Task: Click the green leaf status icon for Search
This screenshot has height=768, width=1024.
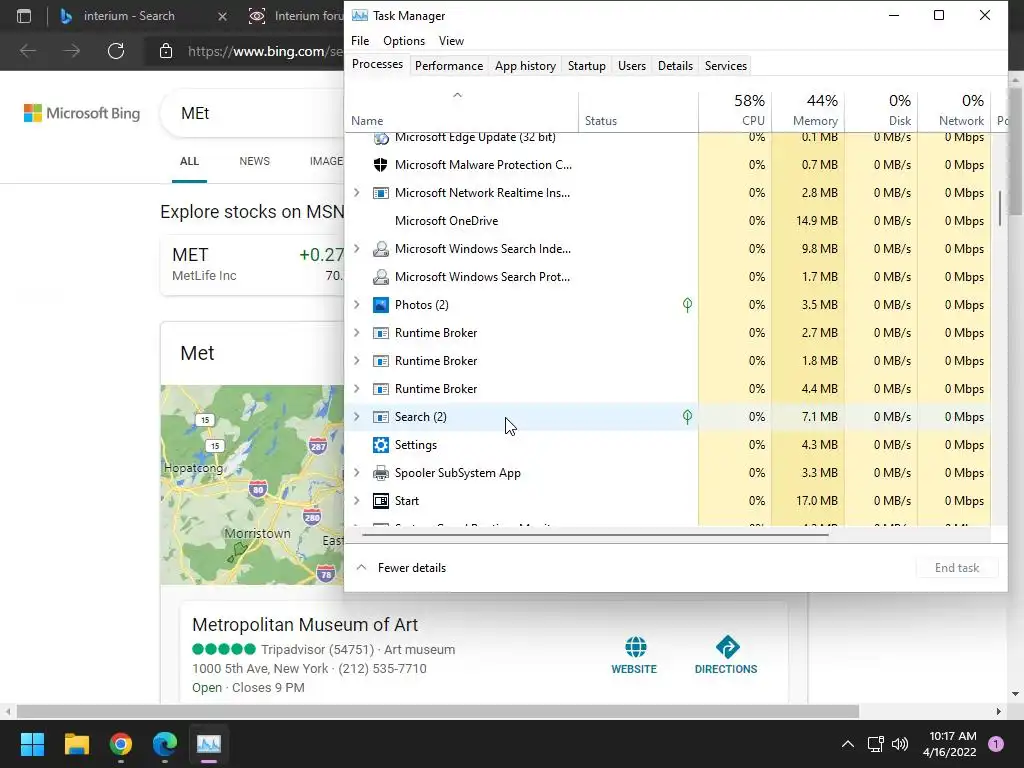Action: tap(687, 417)
